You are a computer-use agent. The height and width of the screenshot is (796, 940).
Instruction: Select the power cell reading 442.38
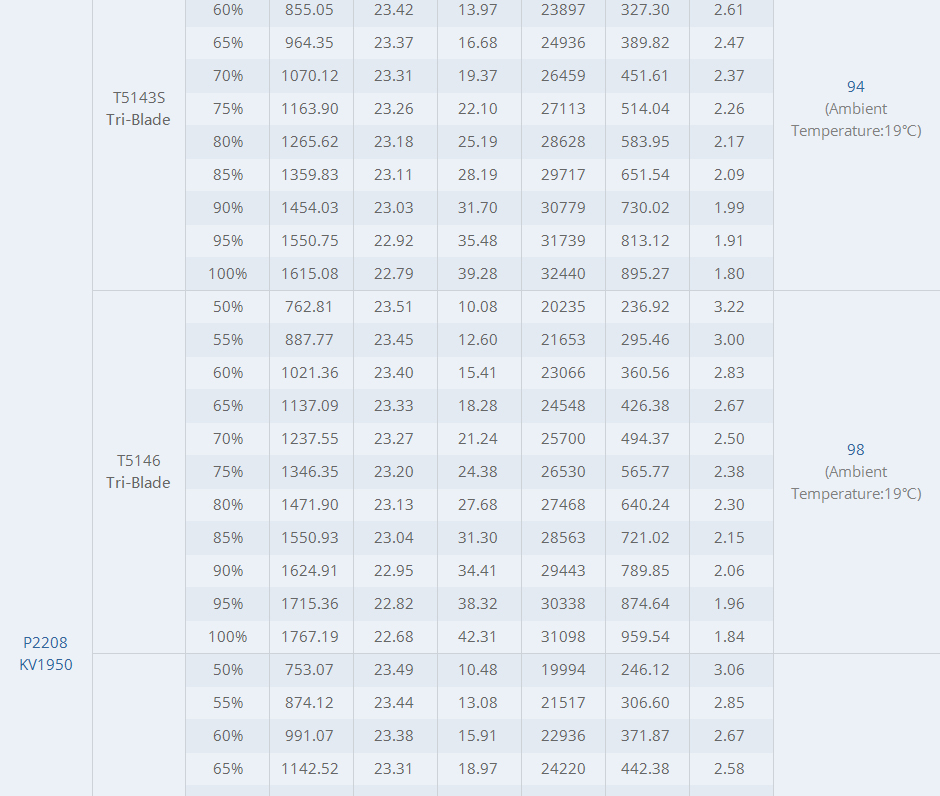click(645, 769)
